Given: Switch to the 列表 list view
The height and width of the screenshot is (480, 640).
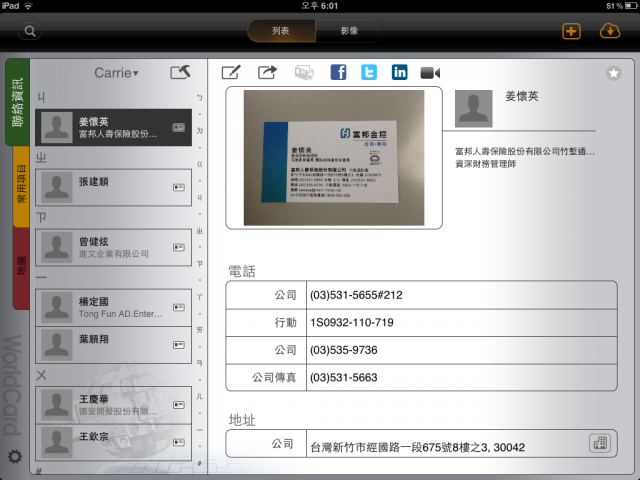Looking at the screenshot, I should coord(281,31).
